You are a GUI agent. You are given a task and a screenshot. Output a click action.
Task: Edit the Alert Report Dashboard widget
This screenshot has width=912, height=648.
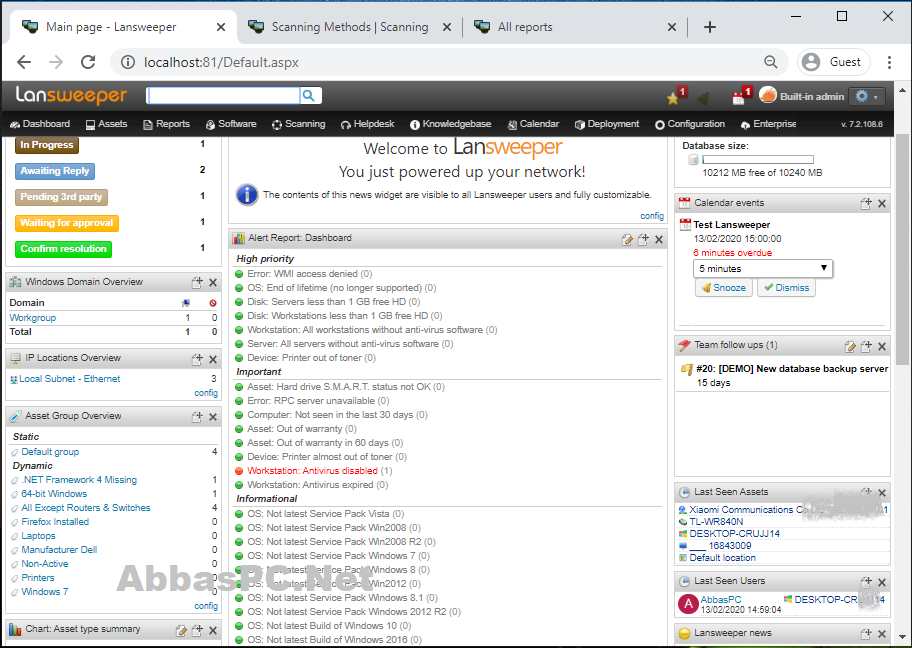point(626,239)
